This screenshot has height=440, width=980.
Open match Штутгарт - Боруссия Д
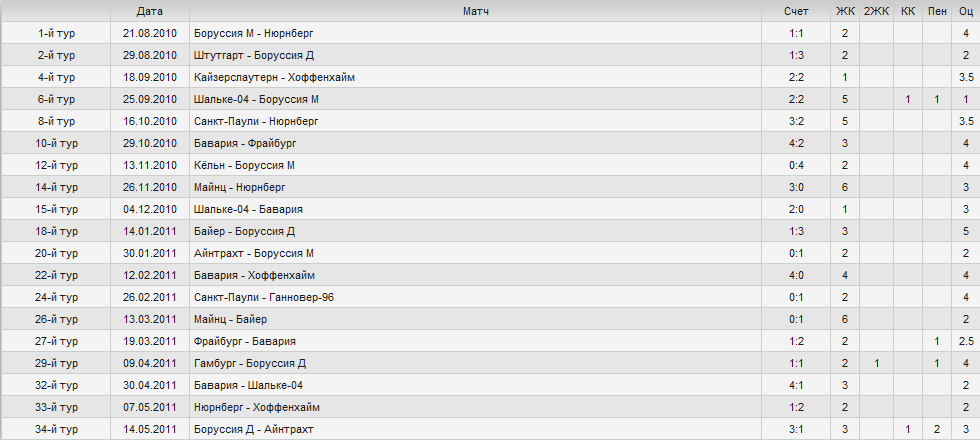tap(254, 55)
